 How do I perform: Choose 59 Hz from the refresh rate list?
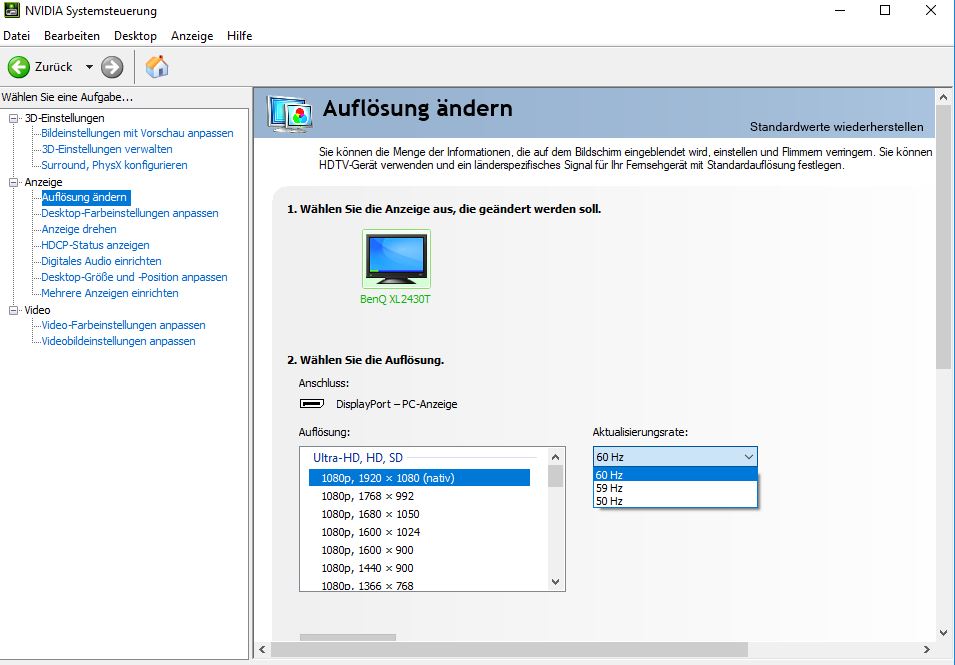(x=609, y=488)
